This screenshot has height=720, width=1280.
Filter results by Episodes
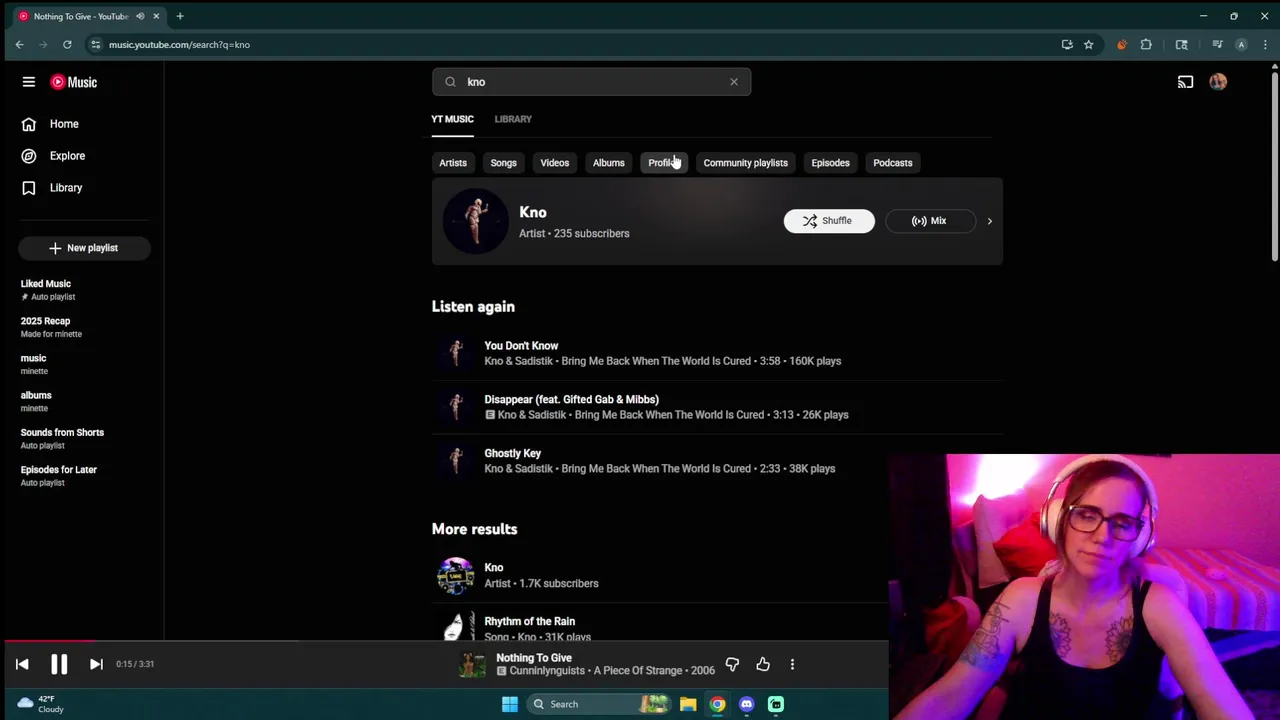[830, 163]
